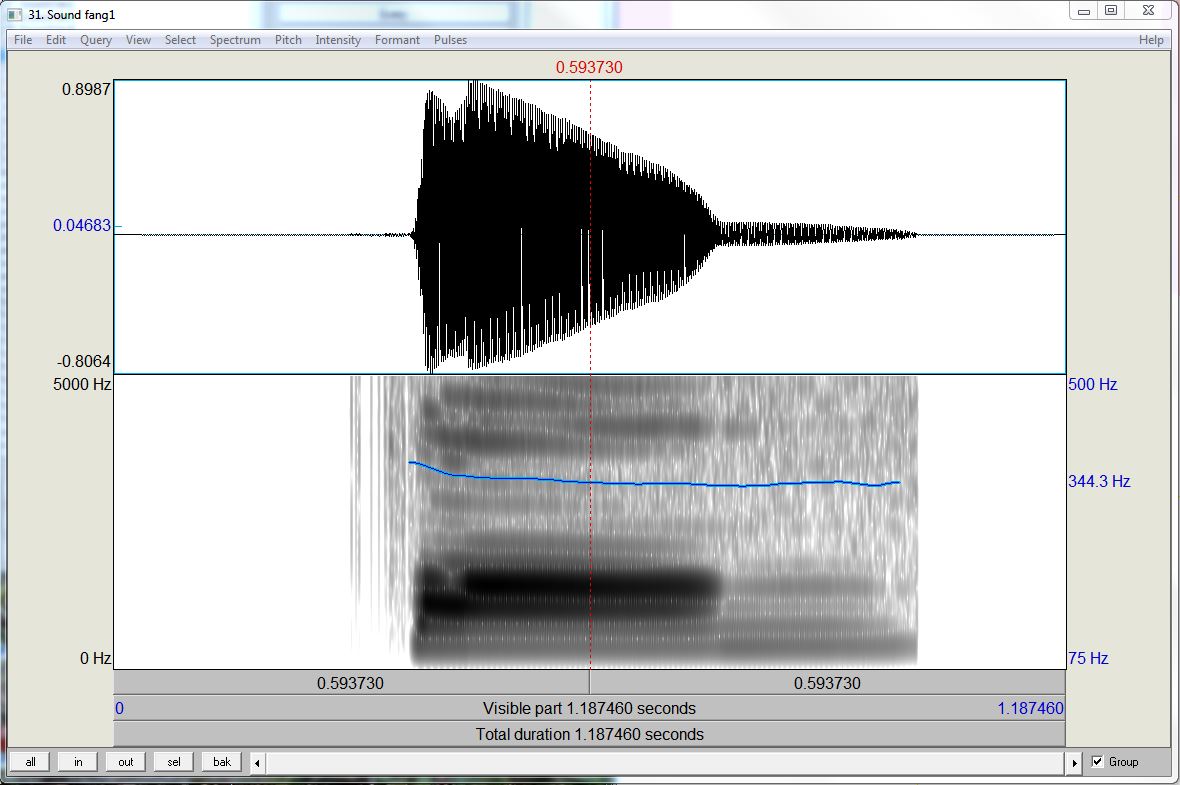Play the Total duration 1.187460 seconds bar
This screenshot has height=785, width=1180.
pos(590,734)
